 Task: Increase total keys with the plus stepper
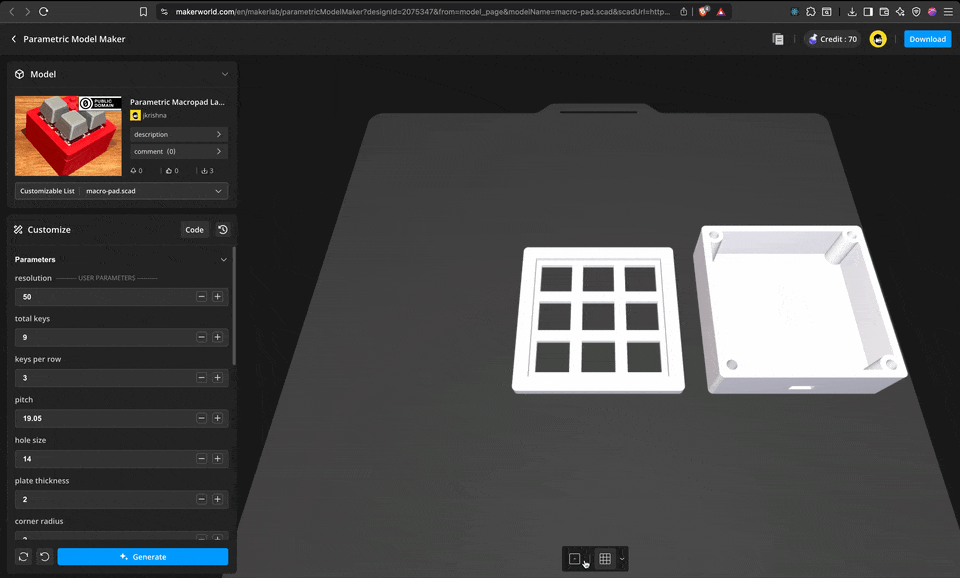pos(218,337)
